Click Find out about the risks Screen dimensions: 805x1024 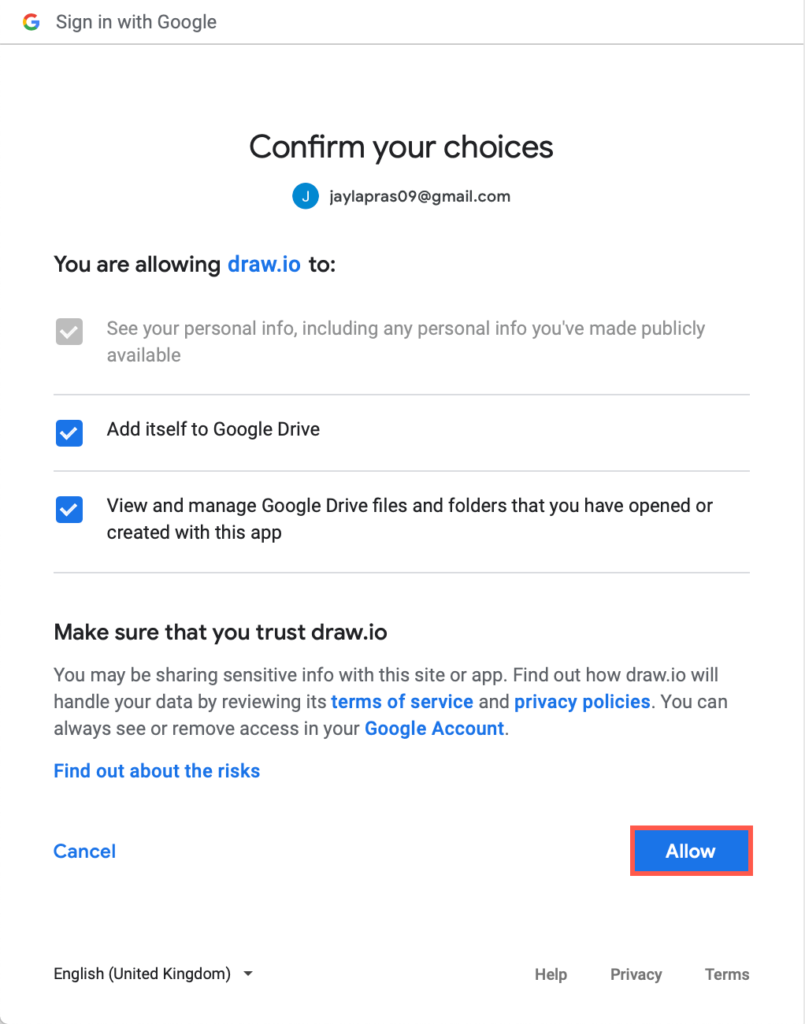point(157,771)
